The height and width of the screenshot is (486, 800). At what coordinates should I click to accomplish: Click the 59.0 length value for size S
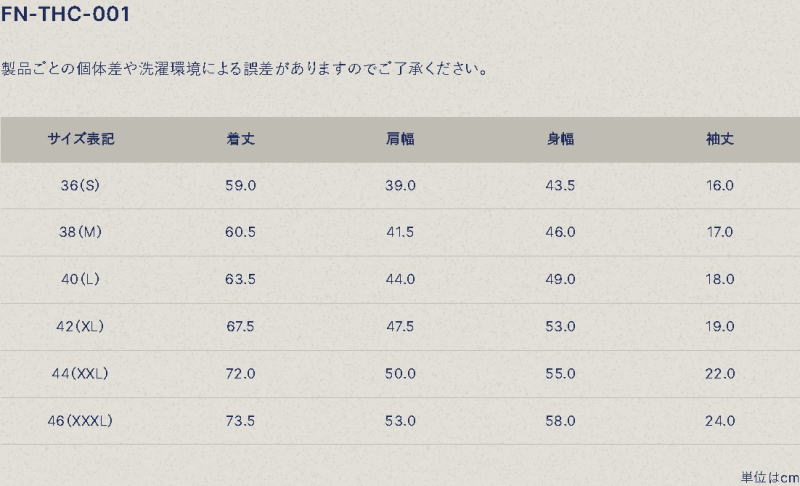coord(240,185)
